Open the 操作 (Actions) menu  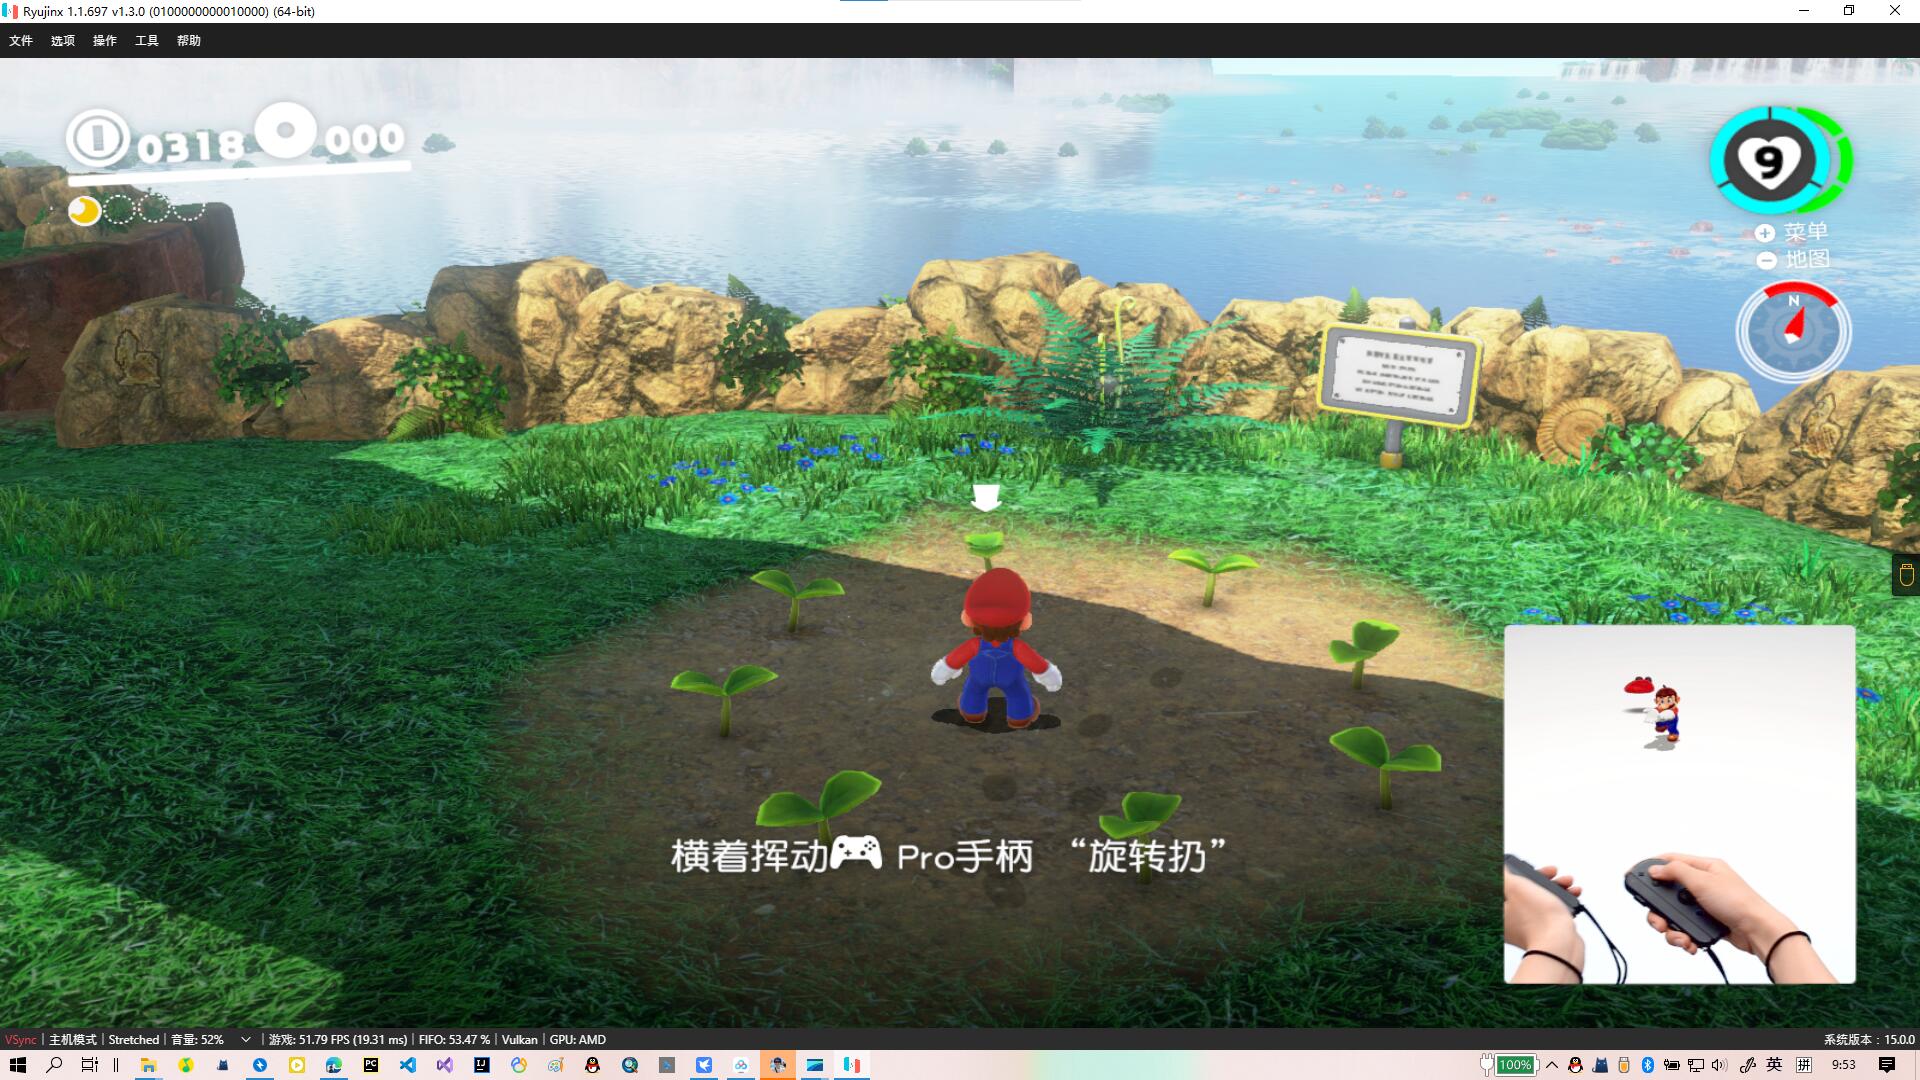click(105, 41)
